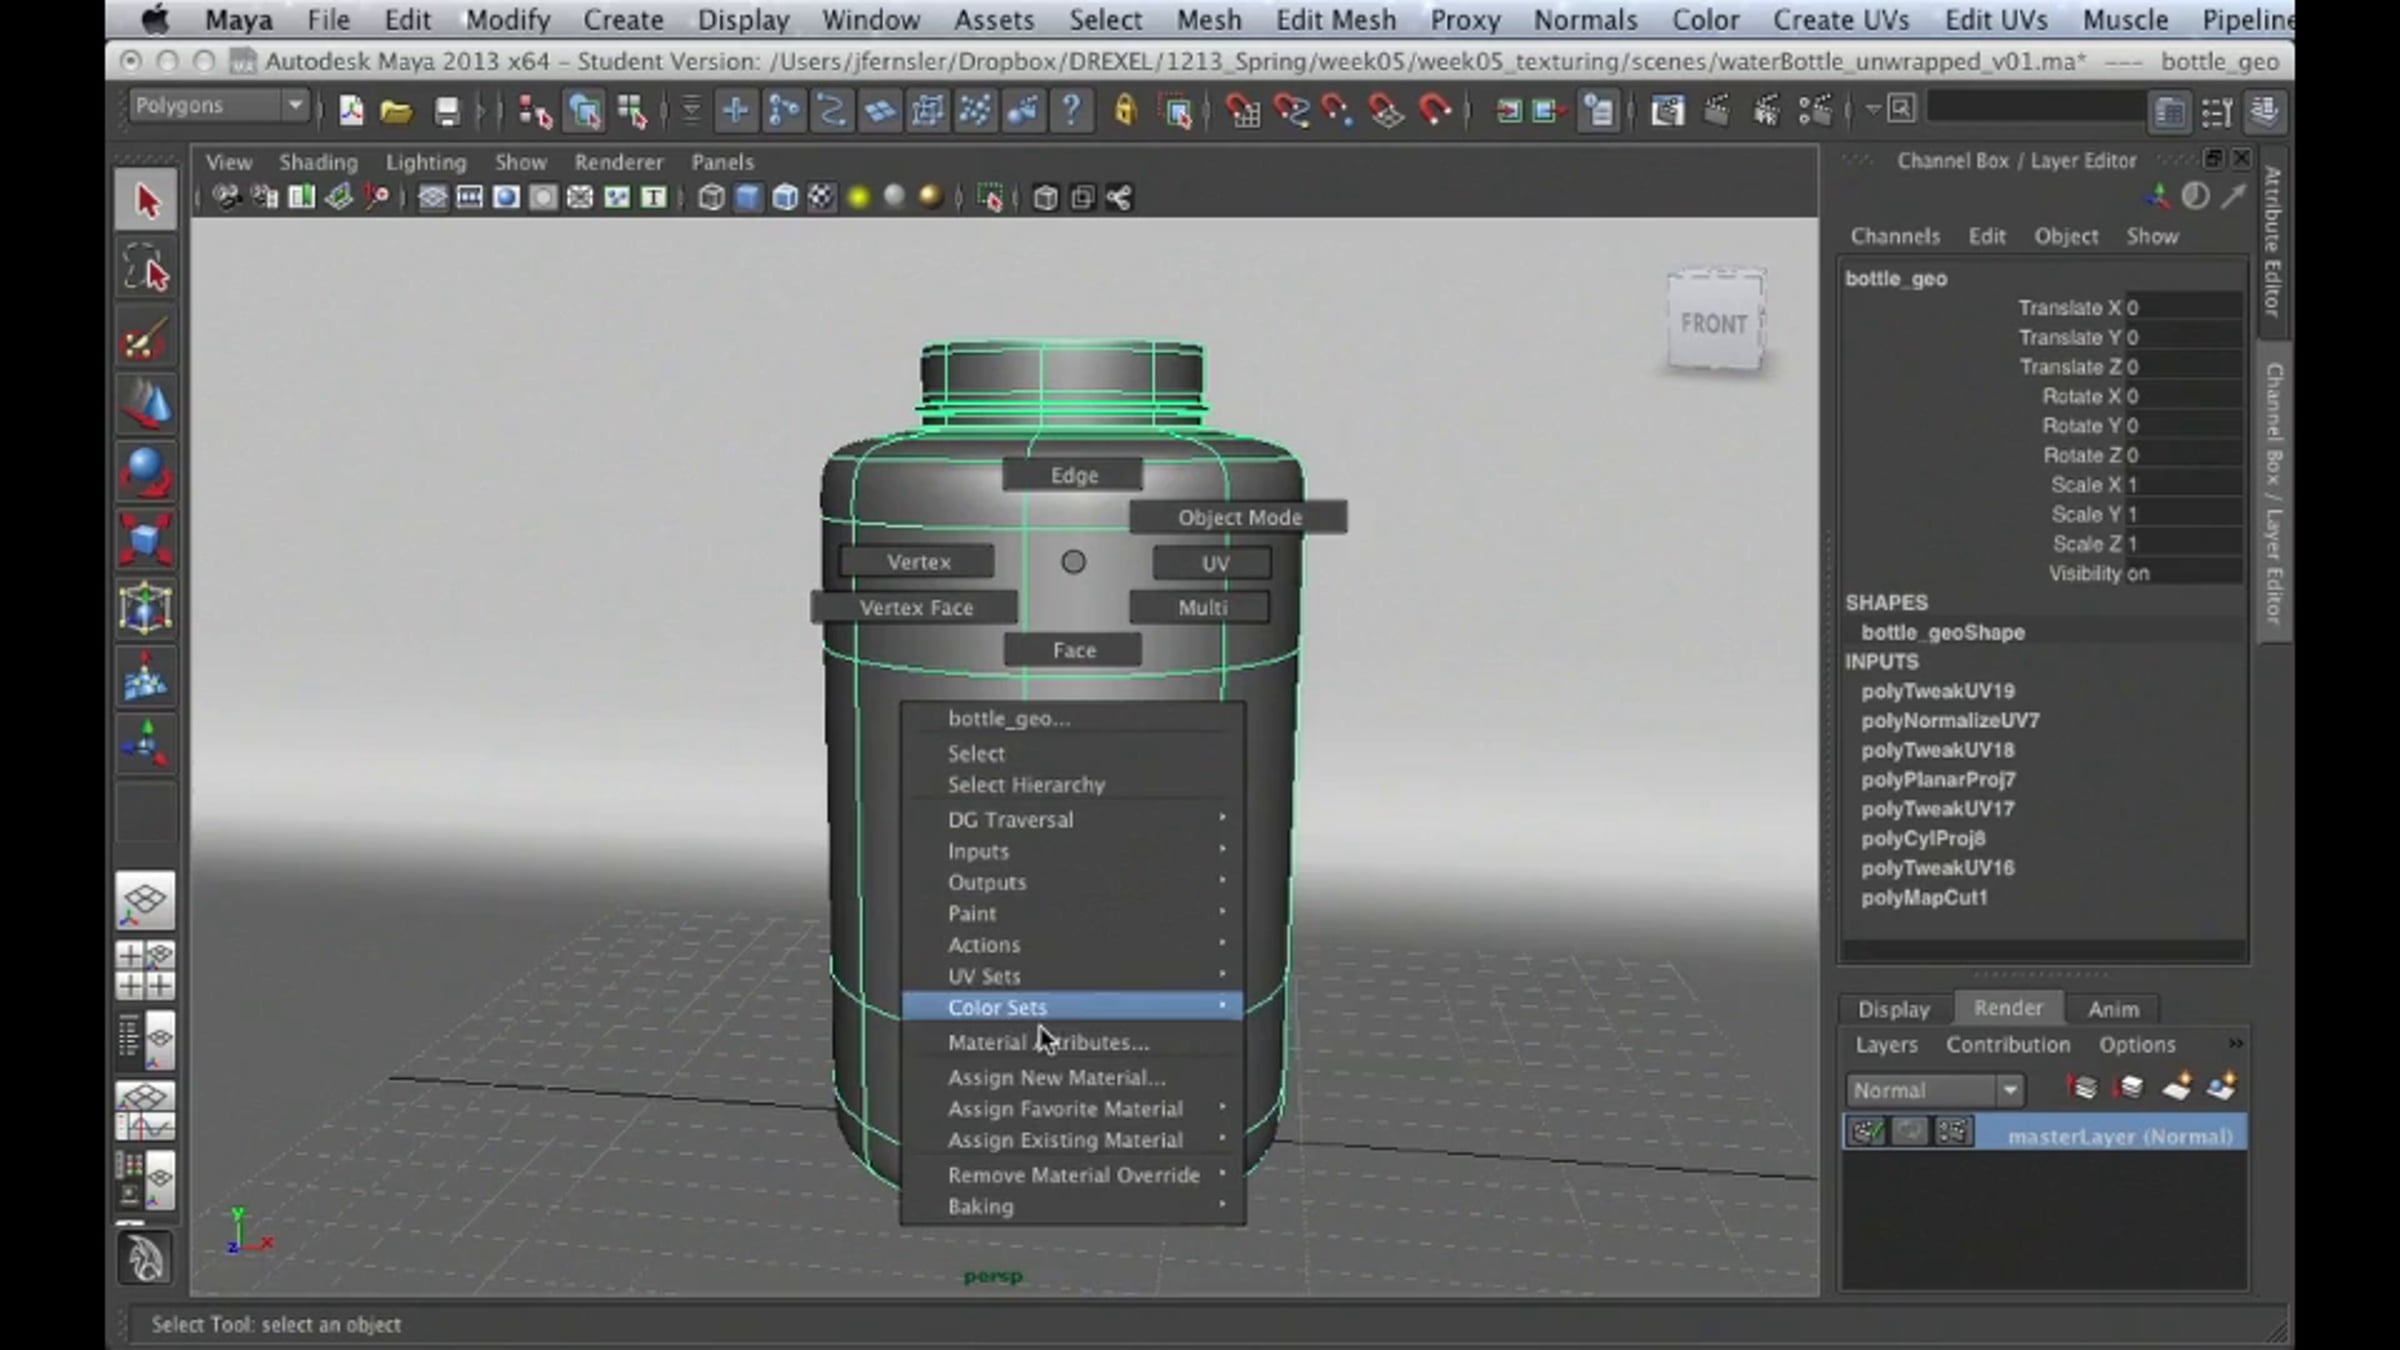Activate the Rotate tool sphere icon

pos(146,472)
